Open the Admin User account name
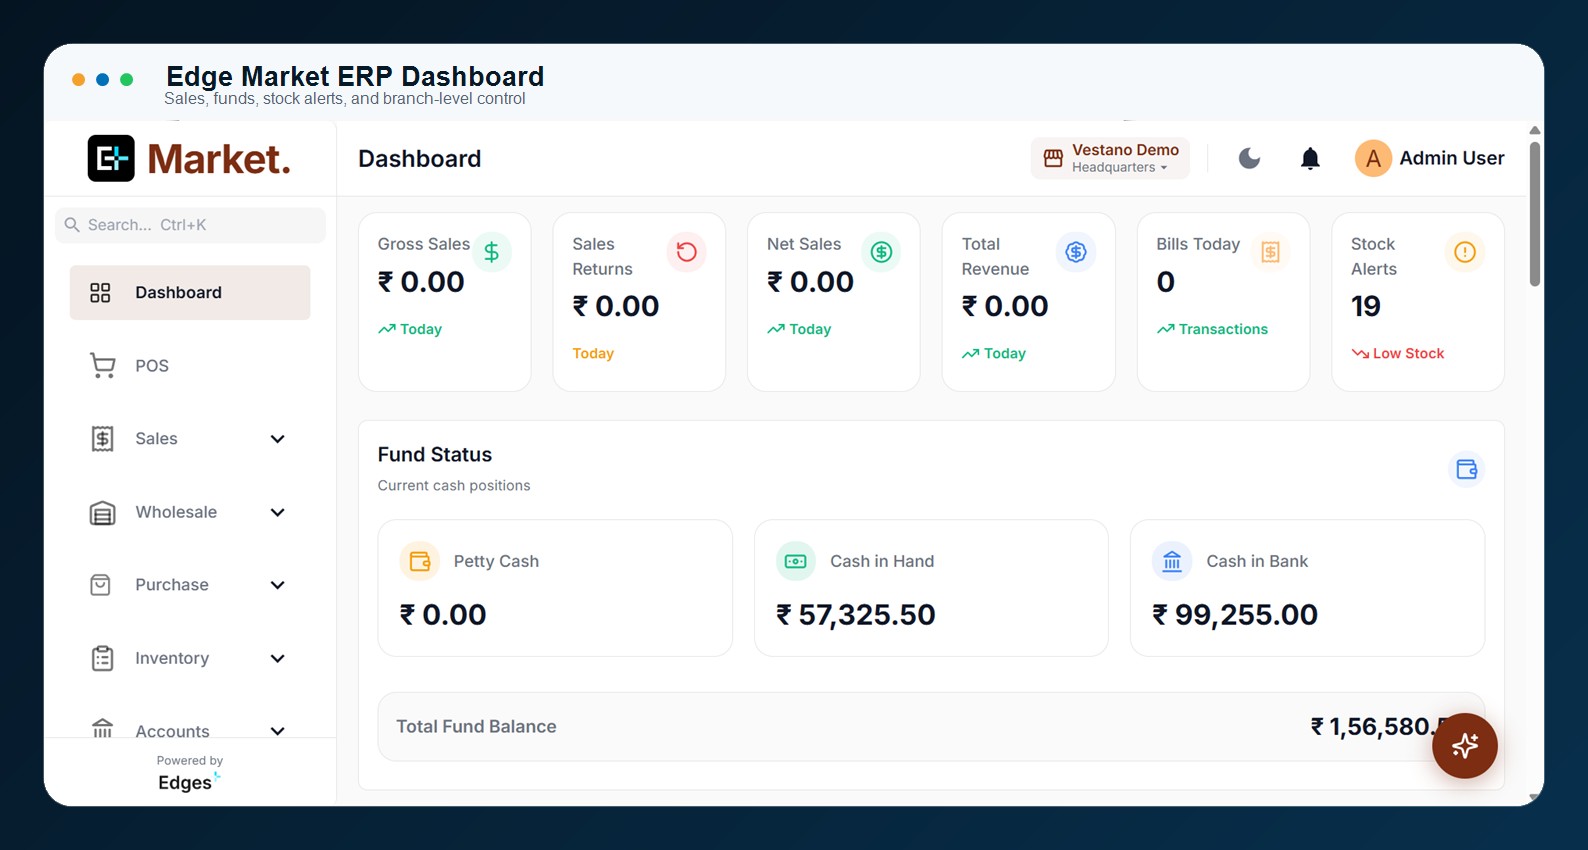The image size is (1588, 850). (x=1452, y=158)
